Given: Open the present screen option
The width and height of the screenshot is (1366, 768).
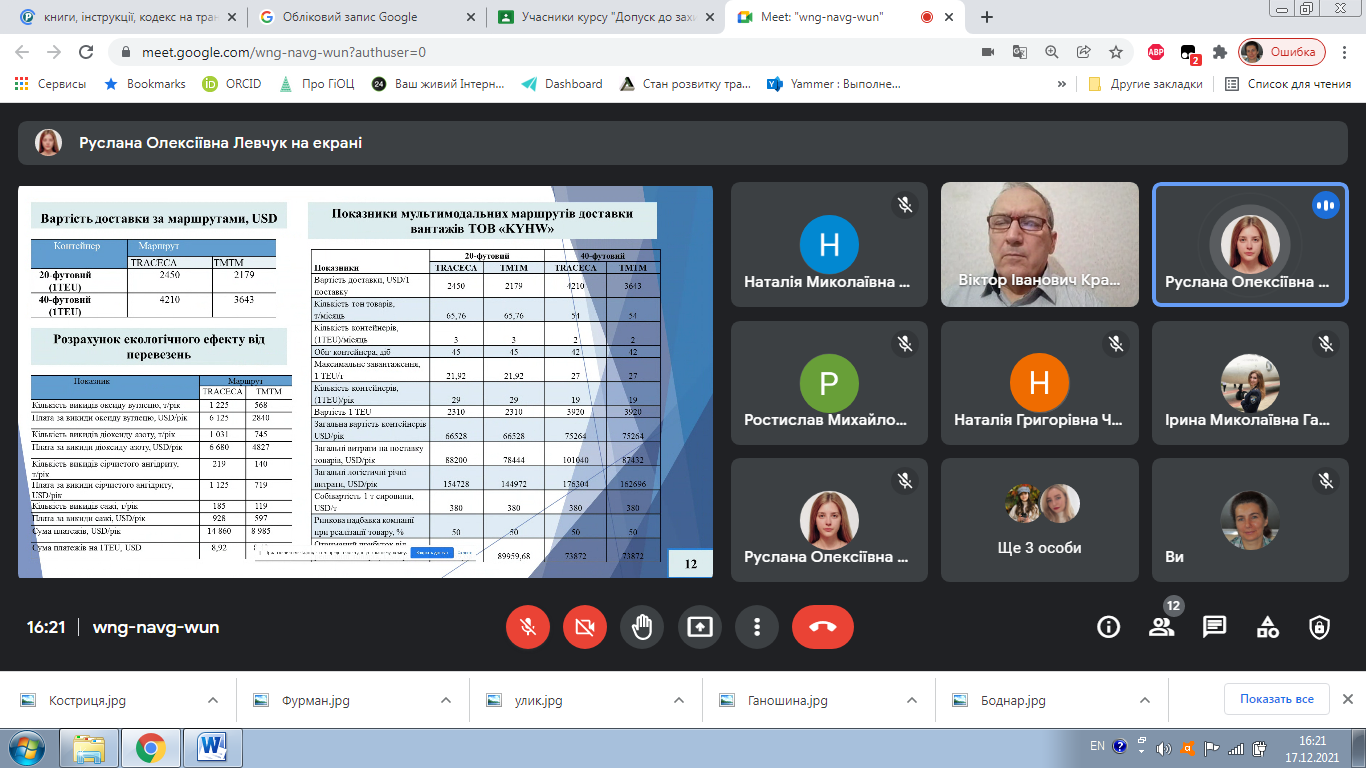Looking at the screenshot, I should click(x=699, y=627).
